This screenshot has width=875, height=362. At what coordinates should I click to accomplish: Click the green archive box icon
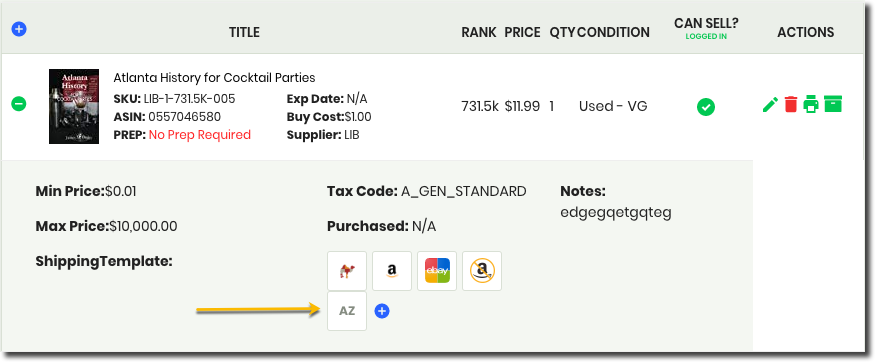[x=833, y=104]
